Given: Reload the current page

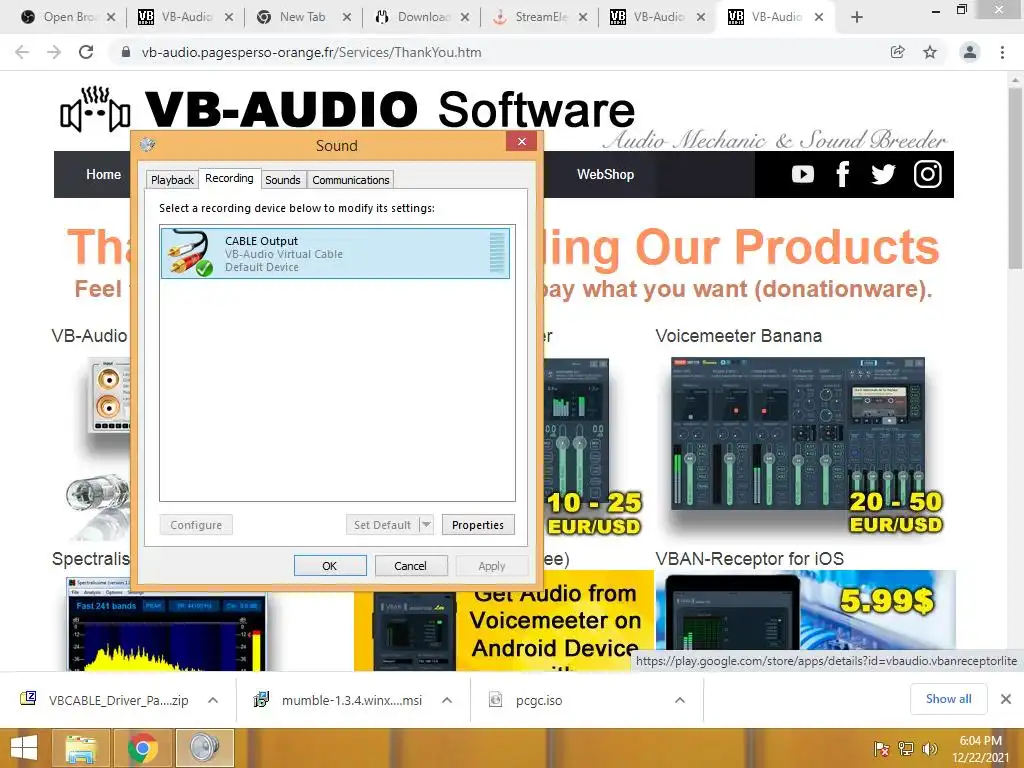Looking at the screenshot, I should tap(86, 52).
